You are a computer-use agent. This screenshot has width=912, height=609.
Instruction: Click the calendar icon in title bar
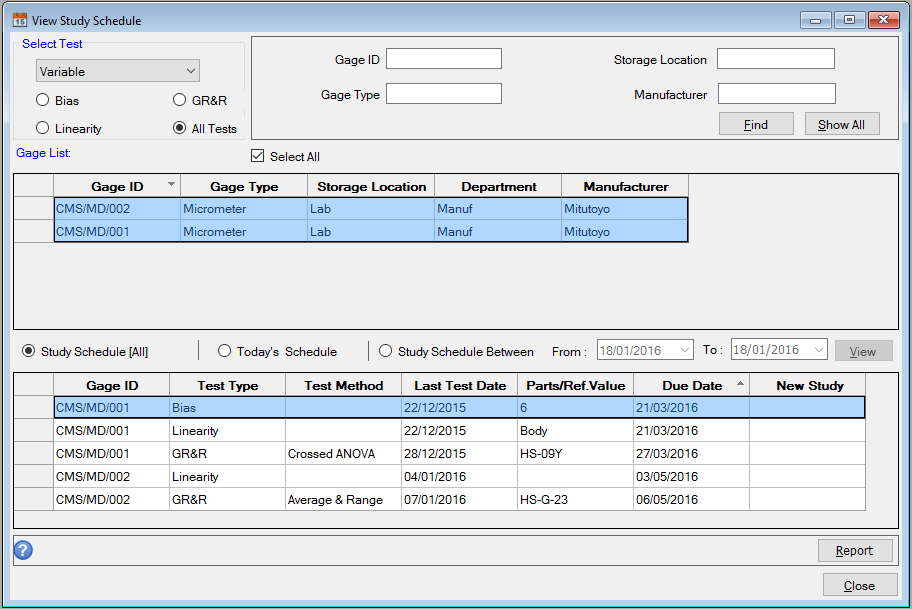[20, 20]
